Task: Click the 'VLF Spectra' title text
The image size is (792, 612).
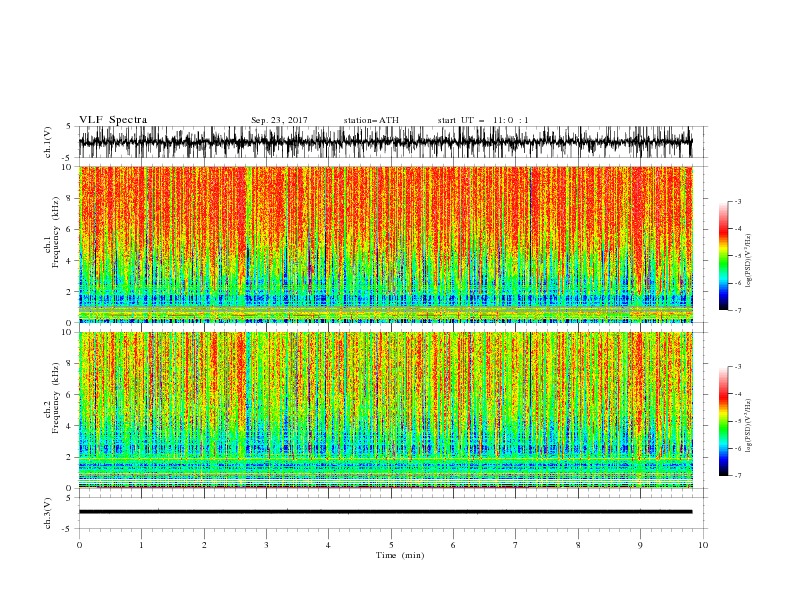Action: (x=113, y=120)
